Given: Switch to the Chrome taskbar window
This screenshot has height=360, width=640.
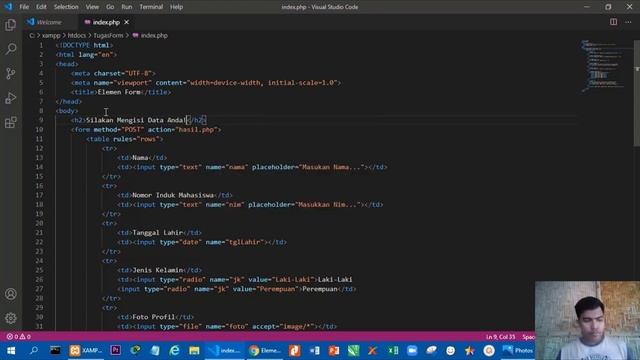Looking at the screenshot, I should tap(264, 351).
